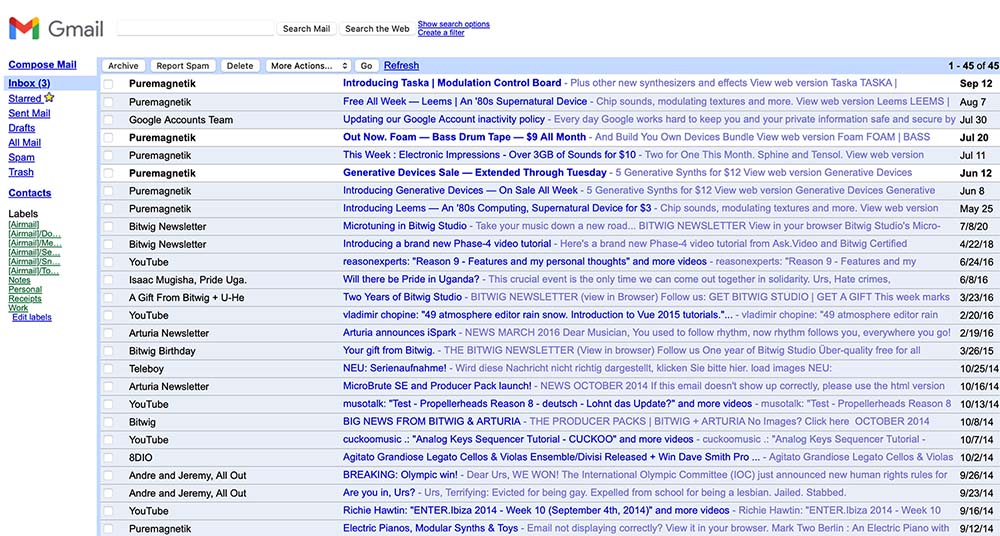The height and width of the screenshot is (536, 1000).
Task: Open the 1 - 45 of 45 message count
Action: click(973, 66)
